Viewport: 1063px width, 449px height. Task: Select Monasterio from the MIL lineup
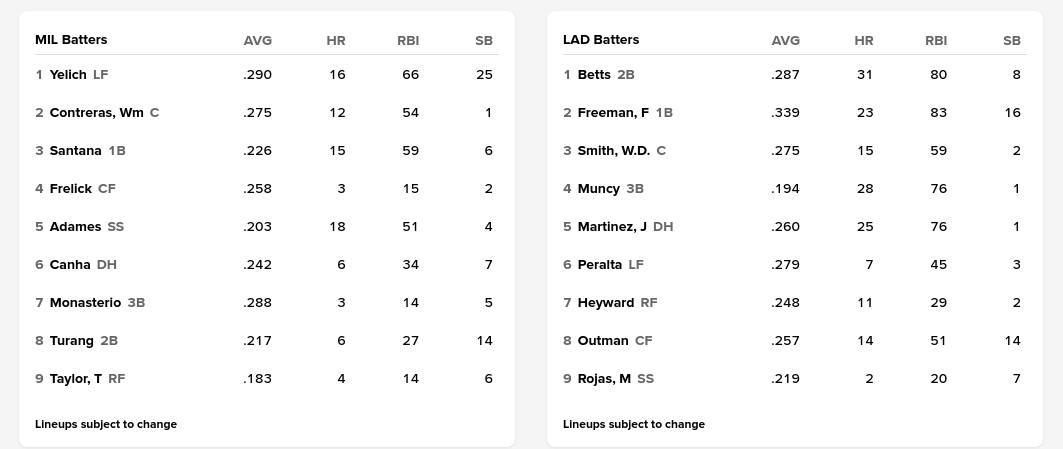tap(85, 303)
